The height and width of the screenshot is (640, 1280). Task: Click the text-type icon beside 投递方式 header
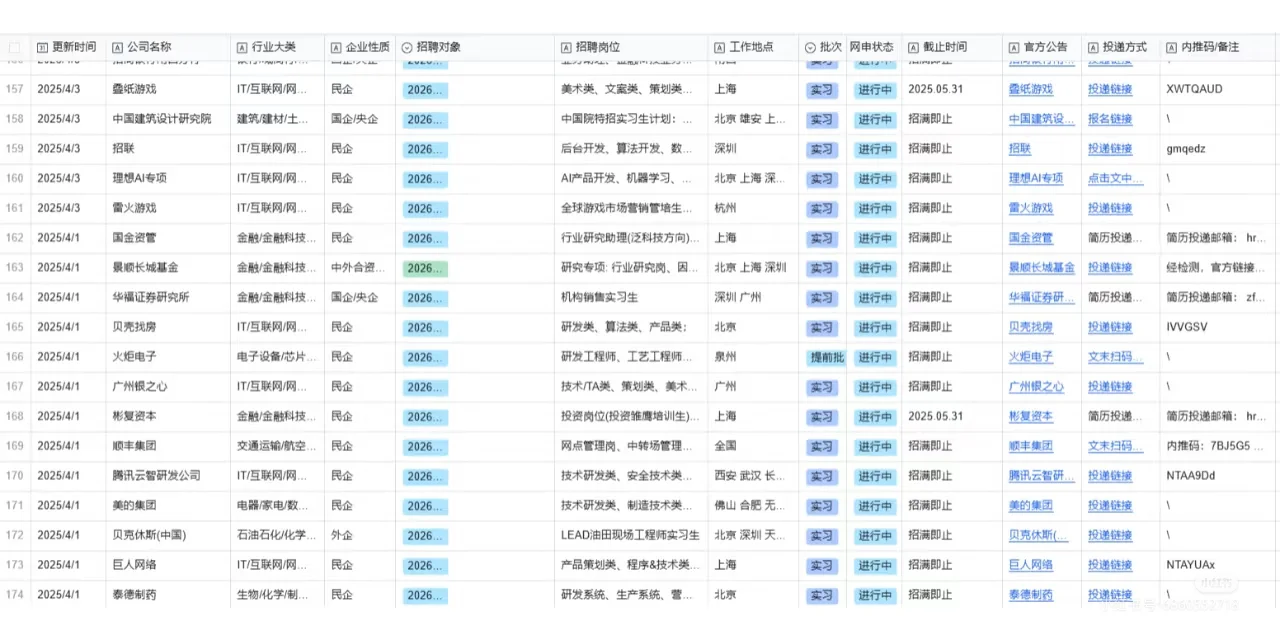click(x=1092, y=47)
